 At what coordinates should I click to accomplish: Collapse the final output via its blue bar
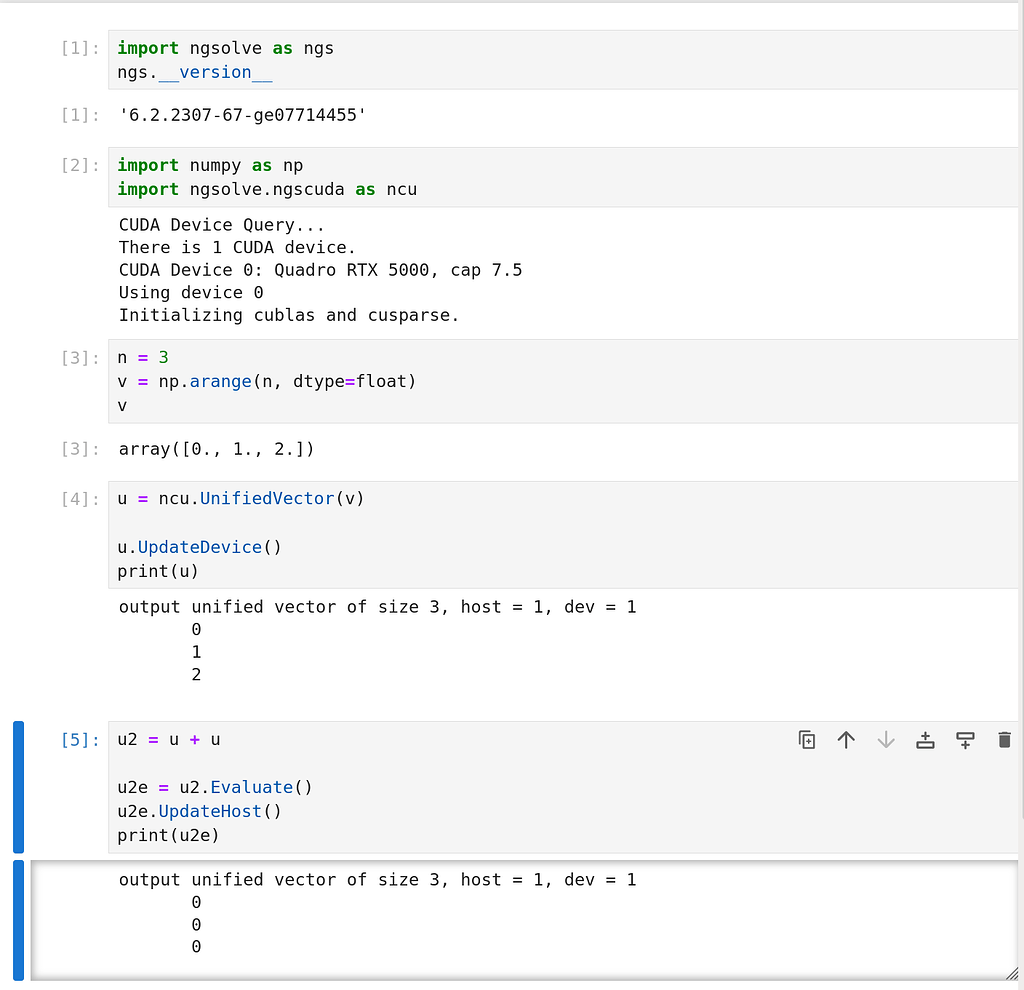click(x=17, y=915)
